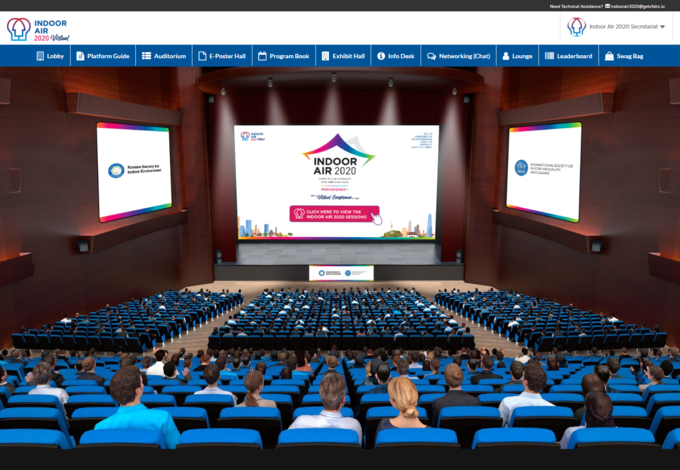The height and width of the screenshot is (470, 680).
Task: Click the Lobby door icon
Action: click(x=40, y=56)
